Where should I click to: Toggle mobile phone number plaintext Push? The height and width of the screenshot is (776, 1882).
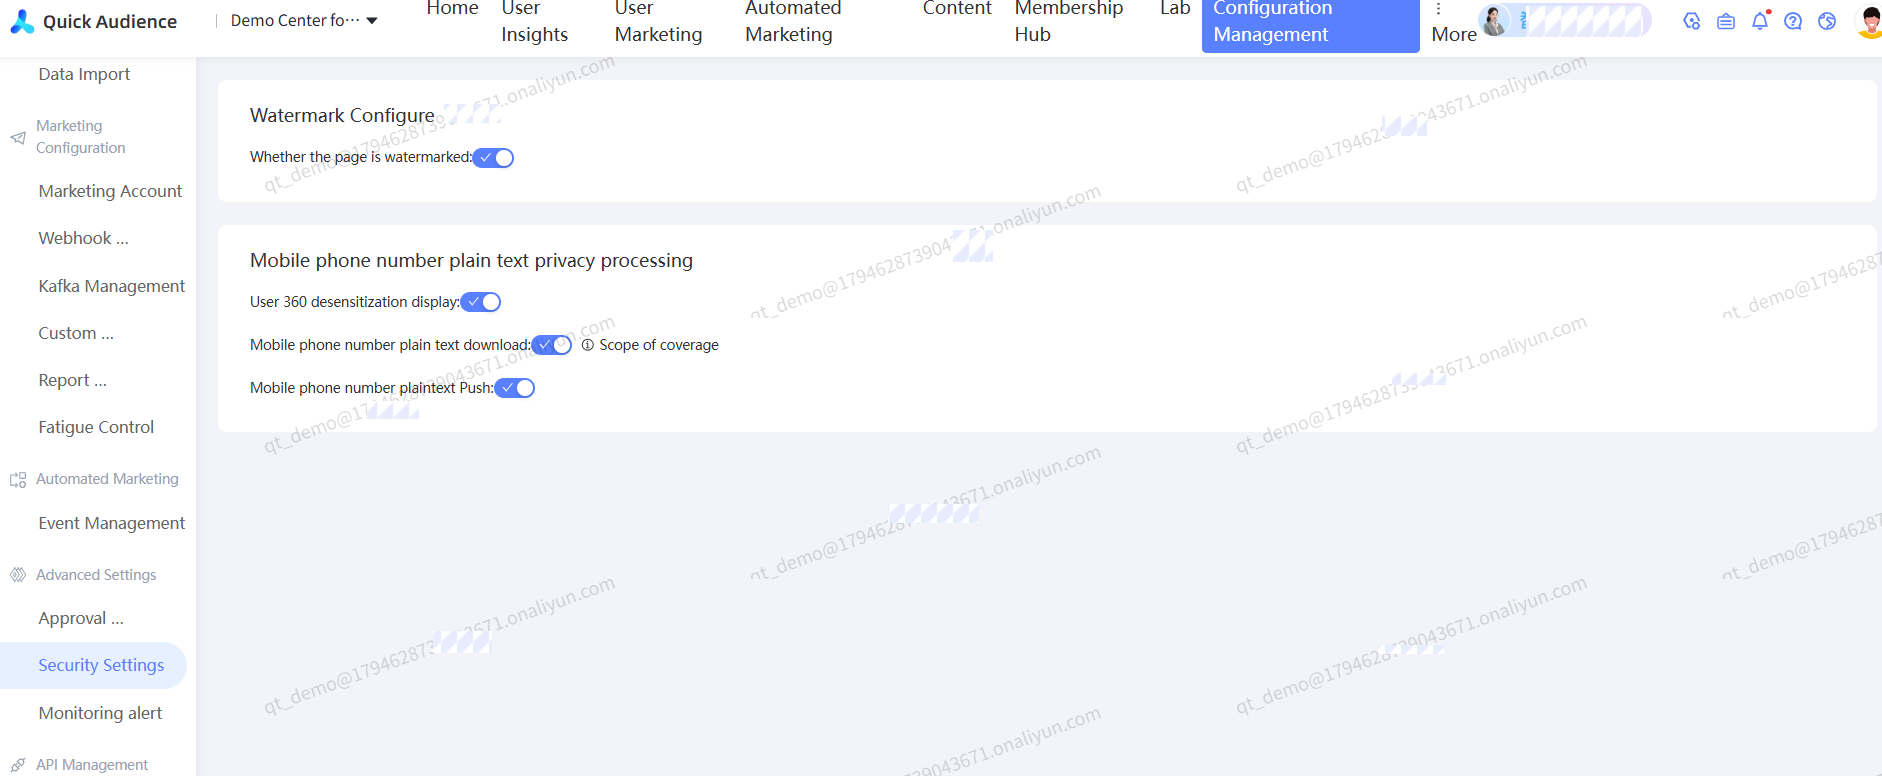pyautogui.click(x=515, y=388)
